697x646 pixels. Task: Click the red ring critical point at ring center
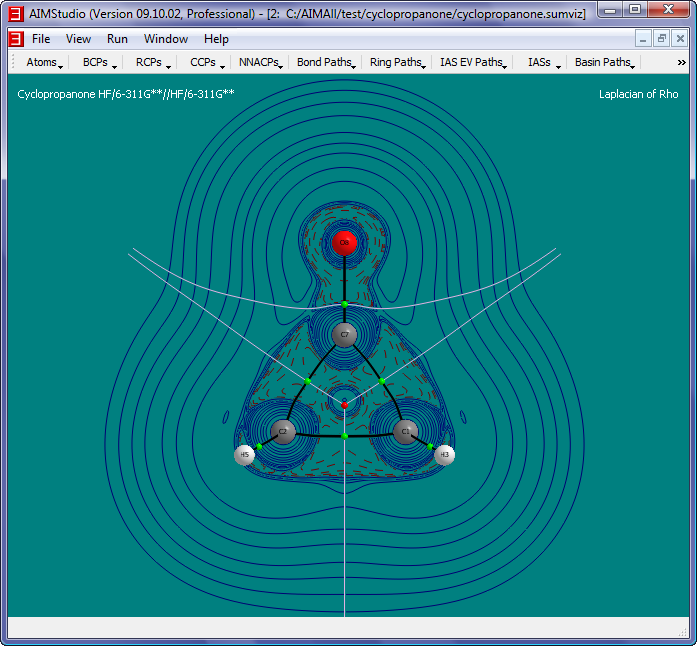[344, 405]
